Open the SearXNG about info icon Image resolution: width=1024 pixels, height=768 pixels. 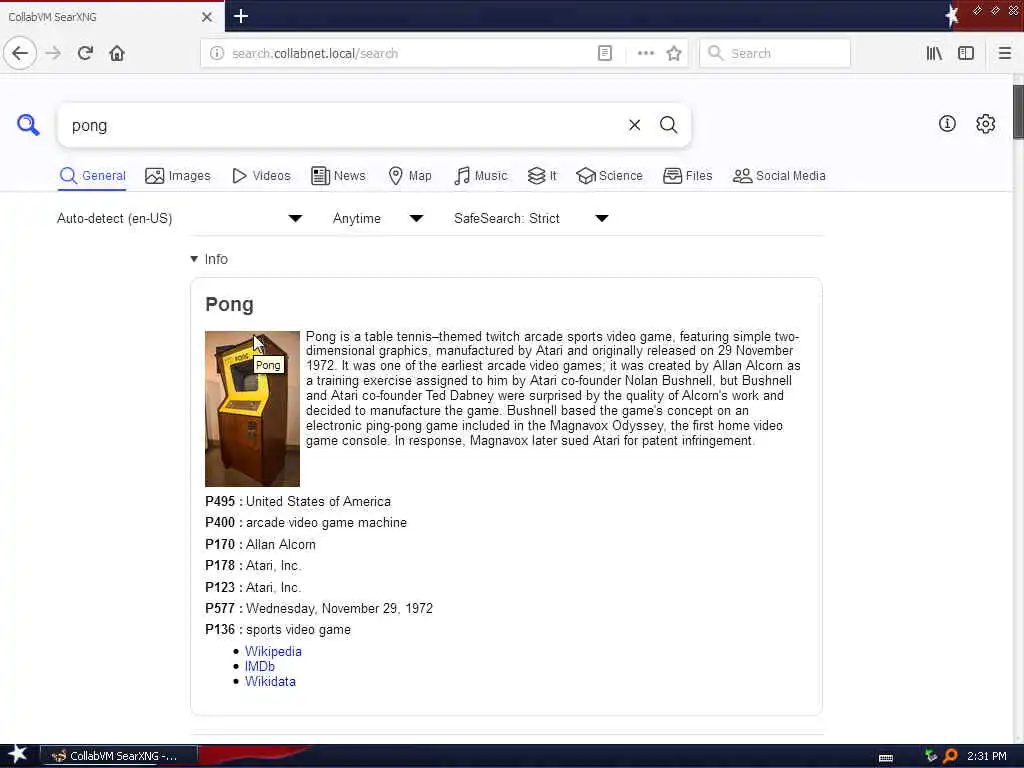(x=947, y=123)
